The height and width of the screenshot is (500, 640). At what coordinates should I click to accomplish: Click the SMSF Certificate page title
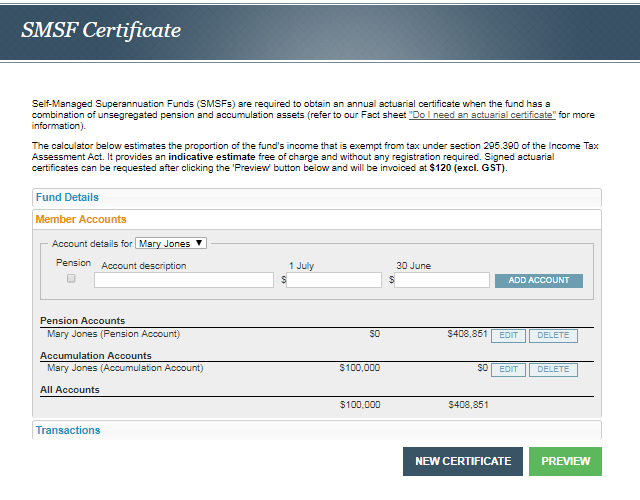pos(101,30)
